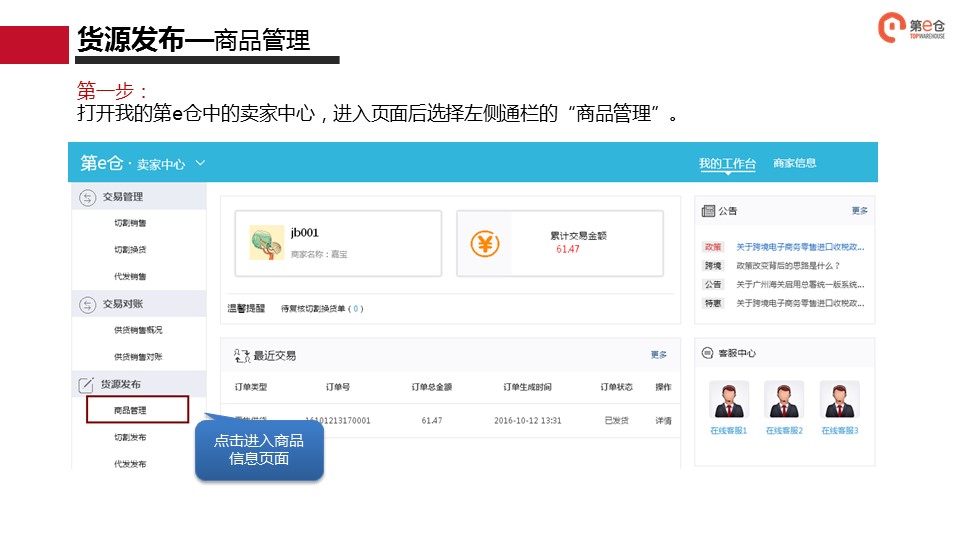Click the jb001 merchant name

pos(304,233)
